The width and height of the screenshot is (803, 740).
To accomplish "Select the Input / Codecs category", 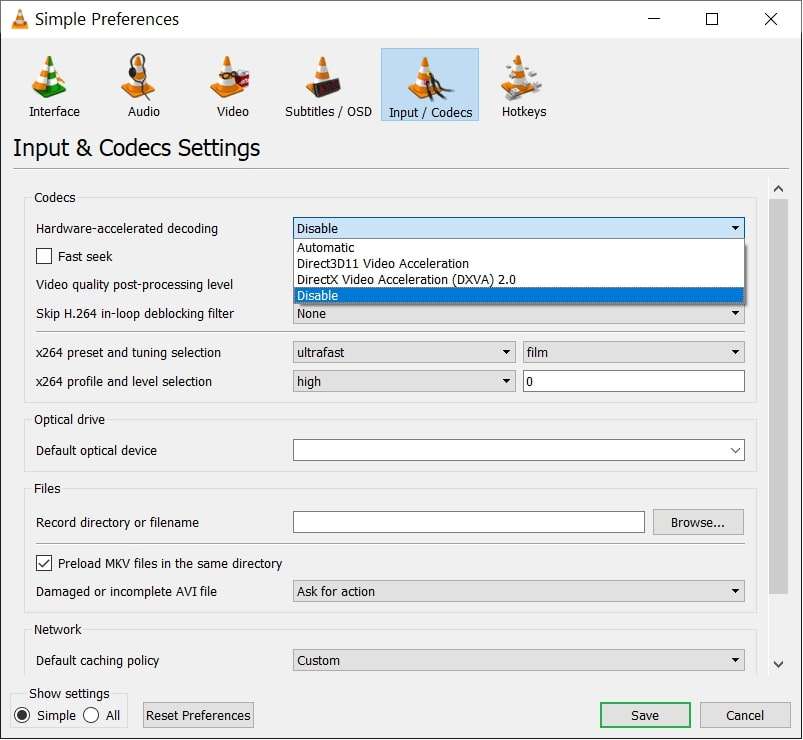I will [x=430, y=85].
